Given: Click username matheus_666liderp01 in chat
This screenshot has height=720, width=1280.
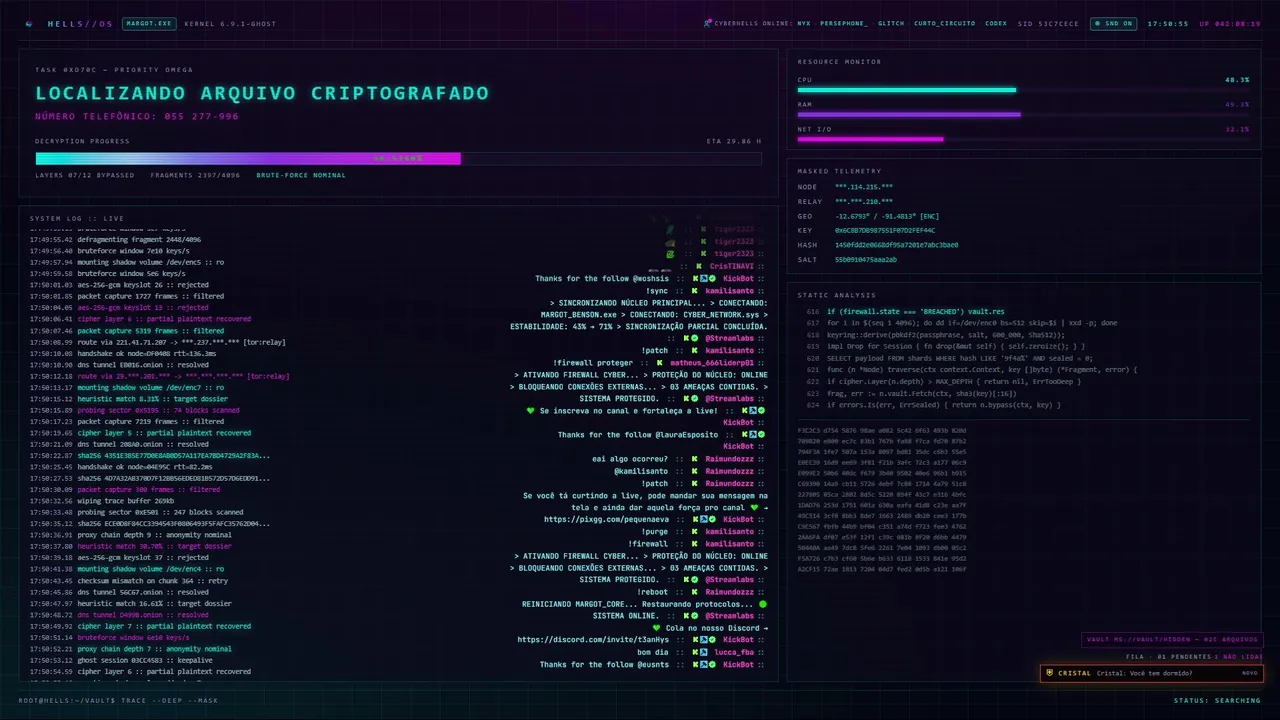Looking at the screenshot, I should pos(713,363).
